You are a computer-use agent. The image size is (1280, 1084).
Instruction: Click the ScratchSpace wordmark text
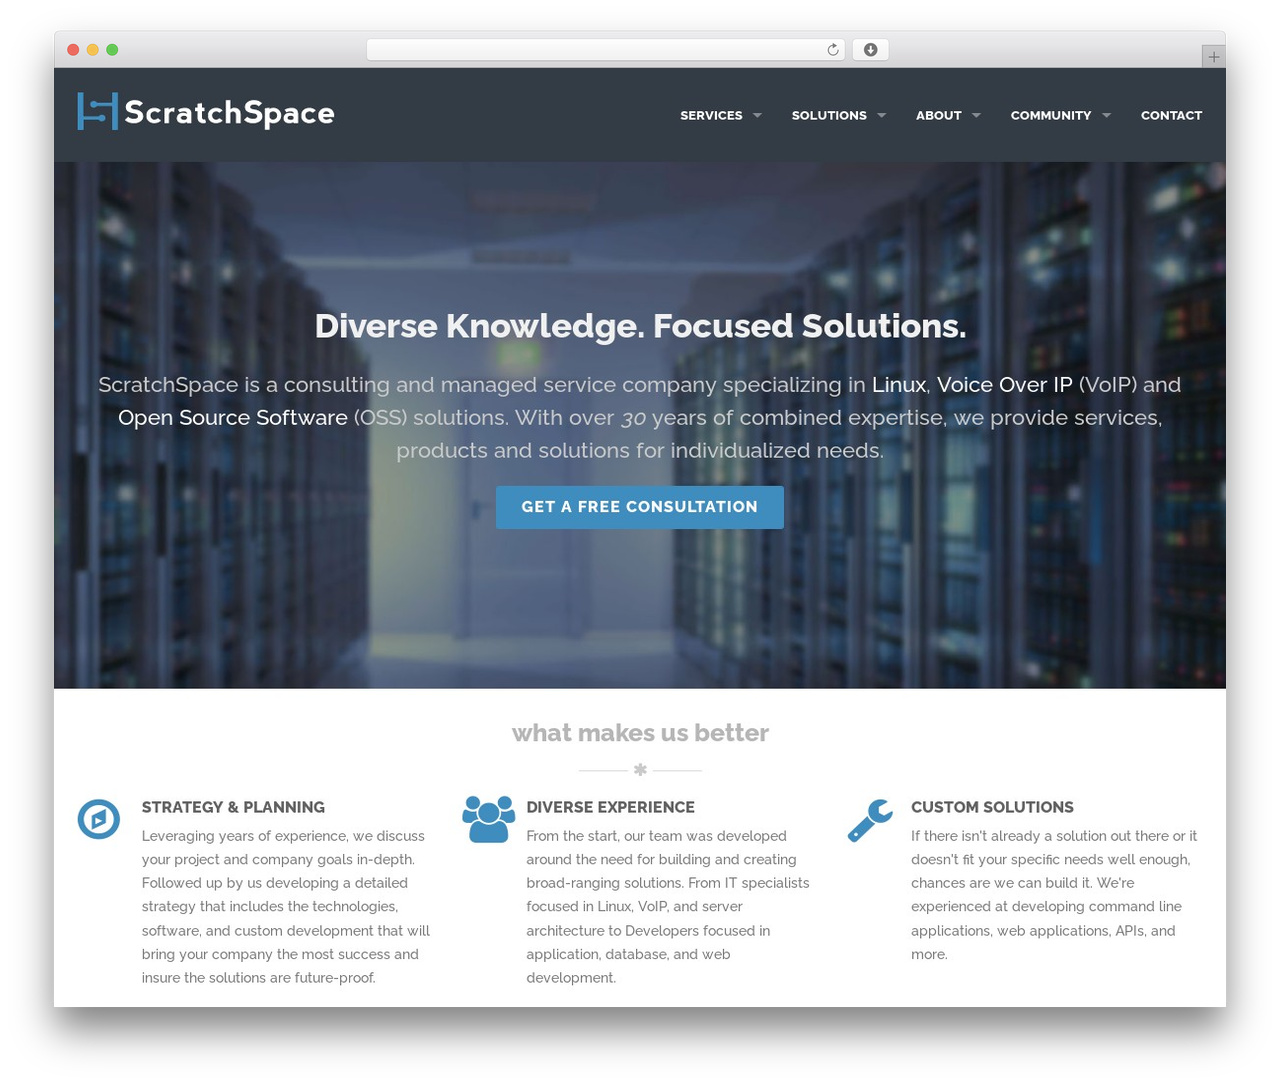229,113
